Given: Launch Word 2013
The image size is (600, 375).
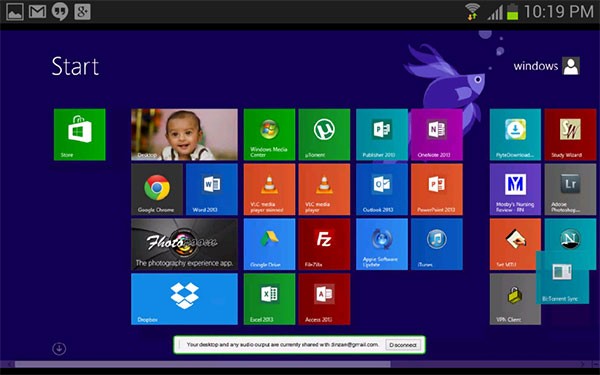Looking at the screenshot, I should point(212,189).
